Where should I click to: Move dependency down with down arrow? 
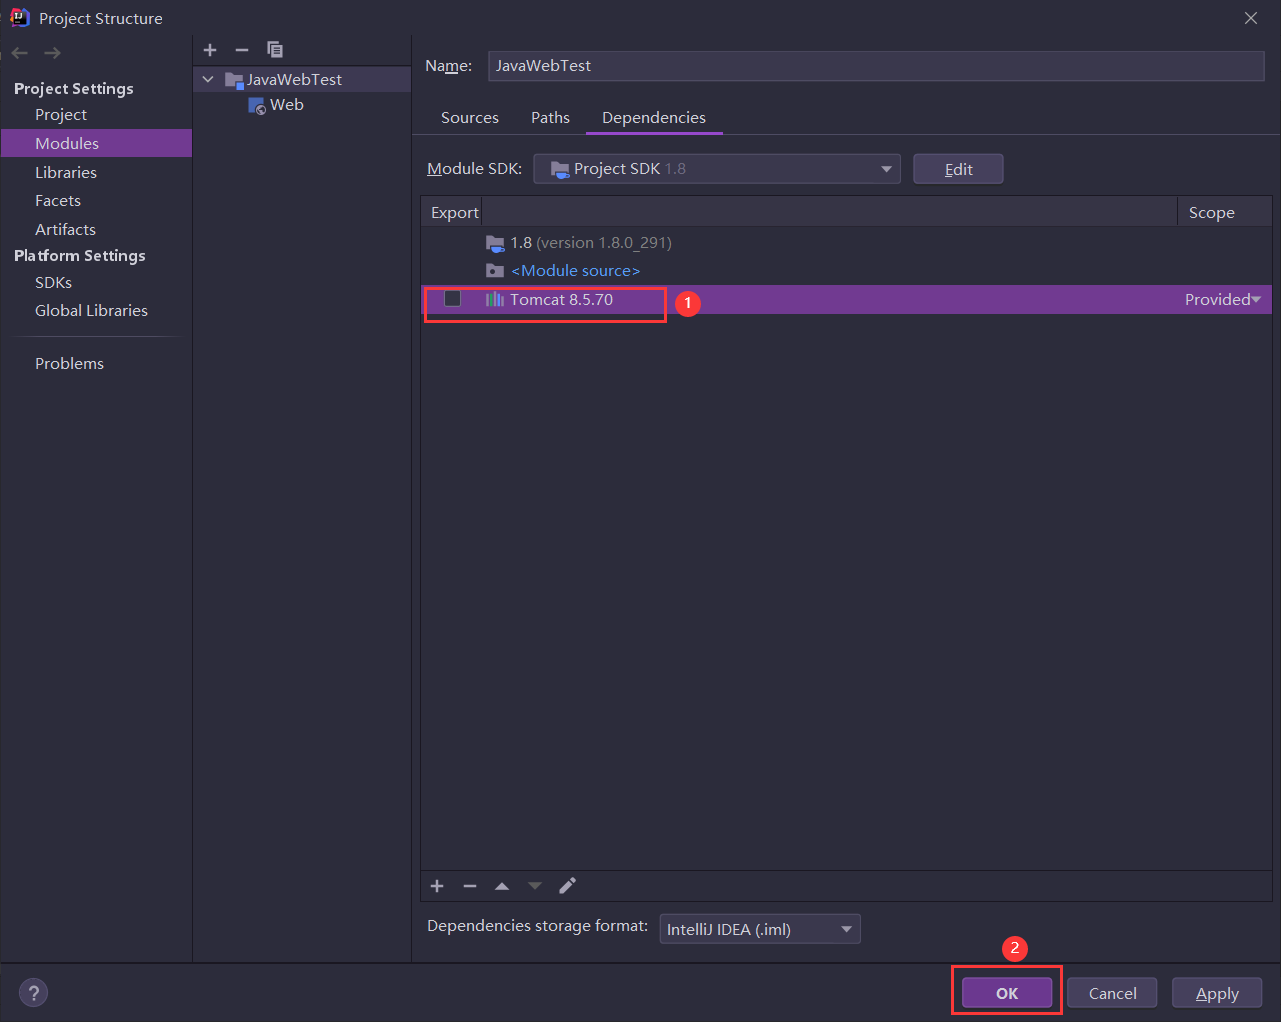tap(535, 886)
